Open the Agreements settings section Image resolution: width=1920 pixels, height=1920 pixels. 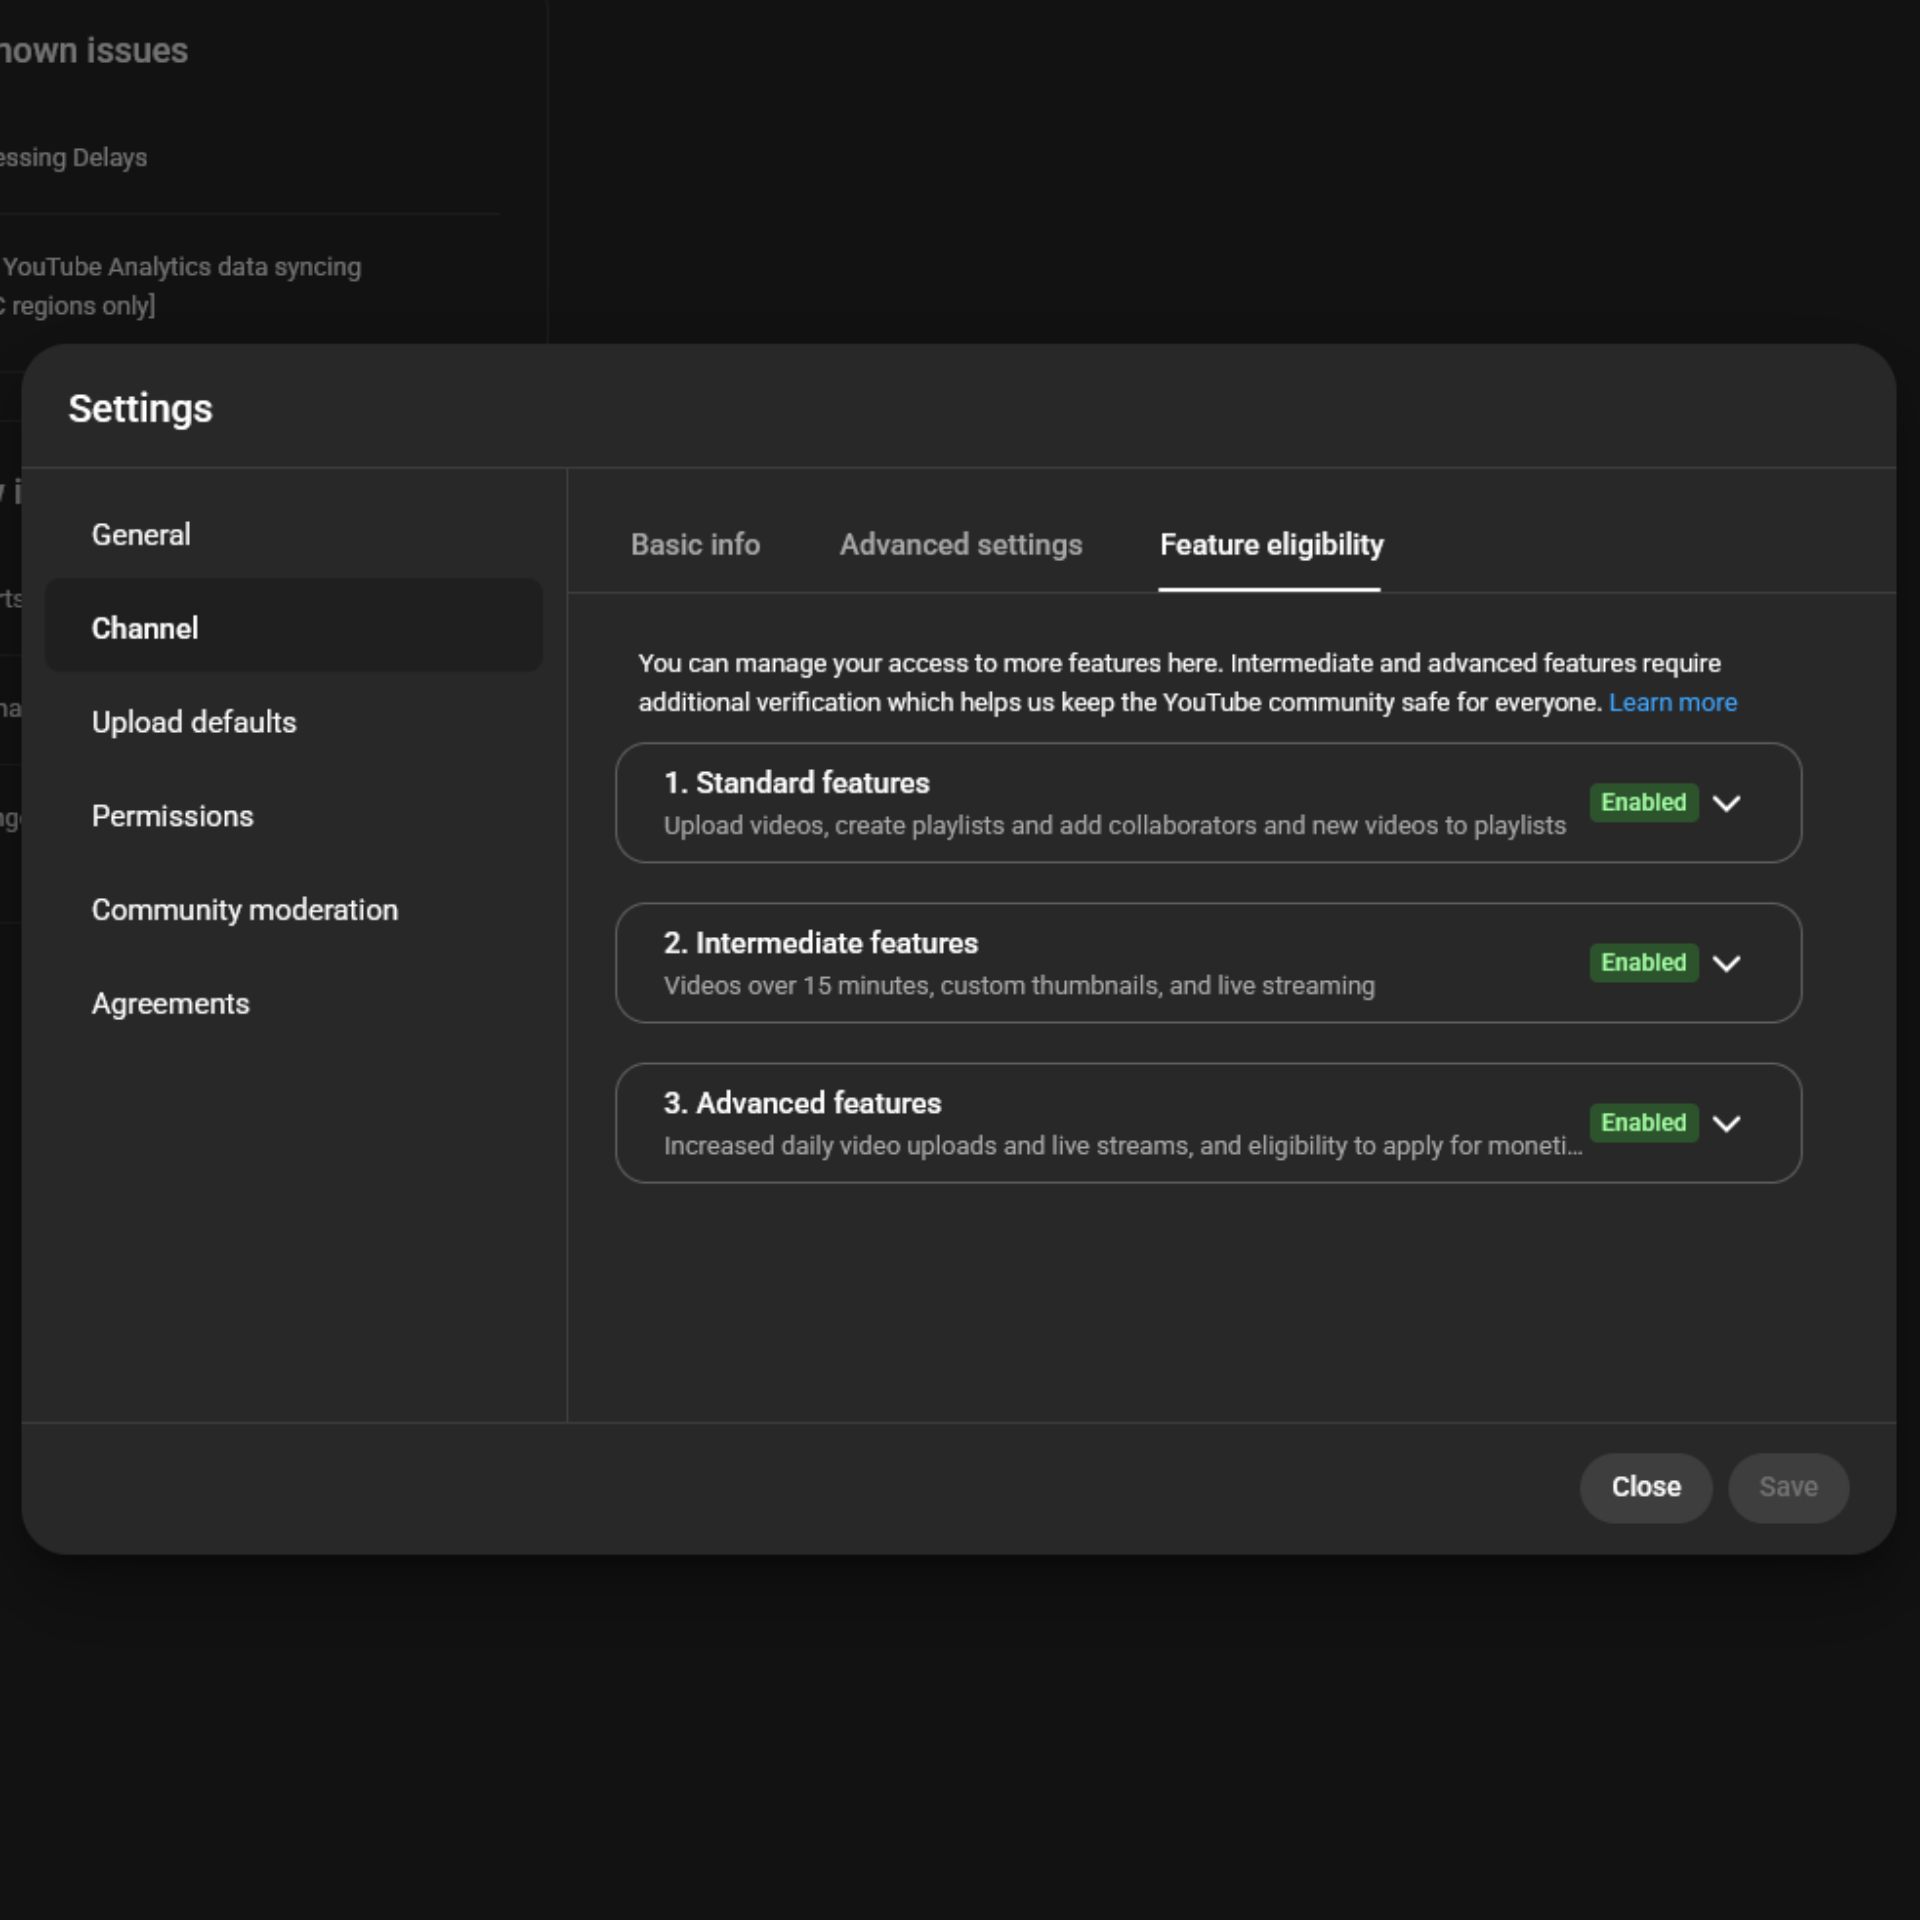(x=170, y=1003)
